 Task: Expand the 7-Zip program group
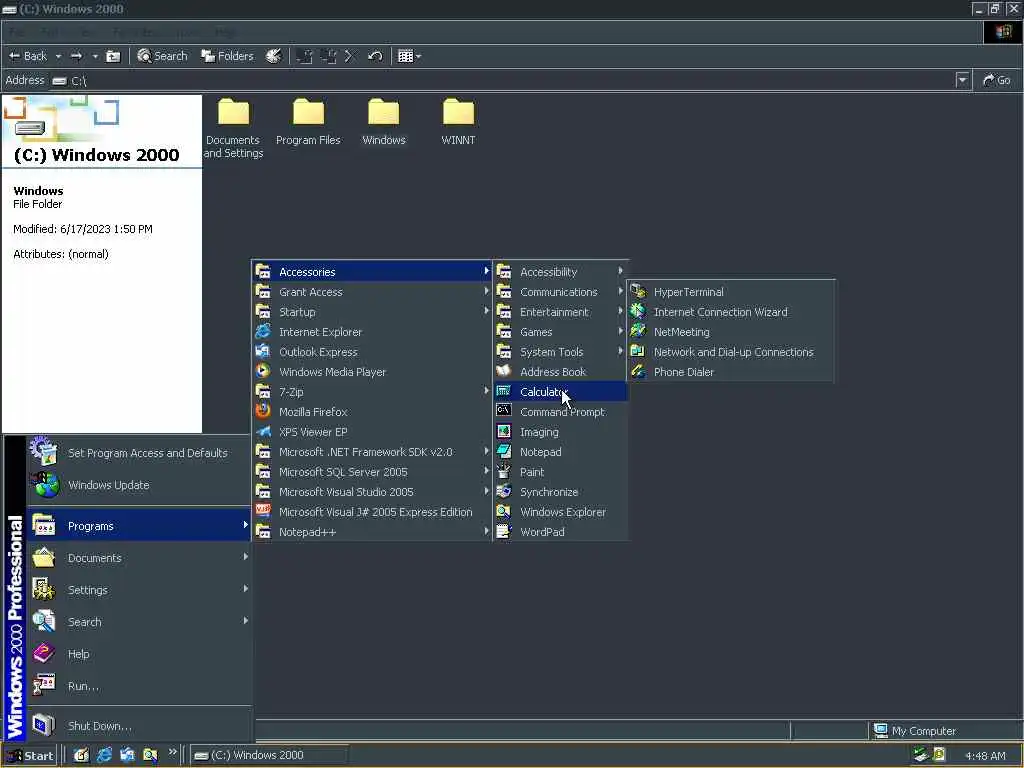pos(372,392)
